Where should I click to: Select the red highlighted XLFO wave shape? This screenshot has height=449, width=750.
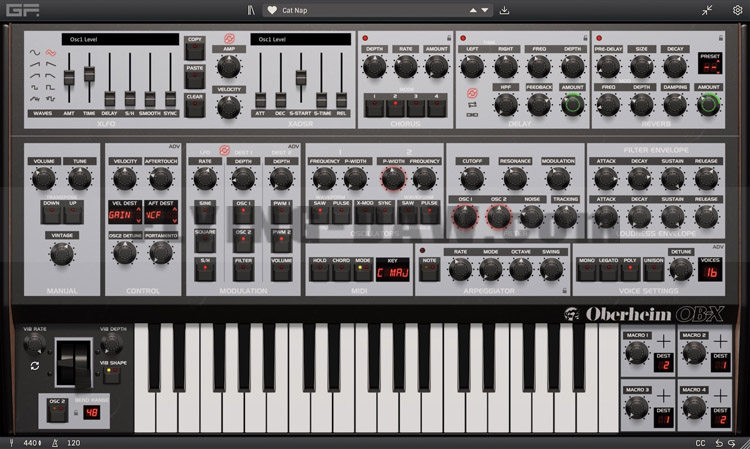(51, 52)
